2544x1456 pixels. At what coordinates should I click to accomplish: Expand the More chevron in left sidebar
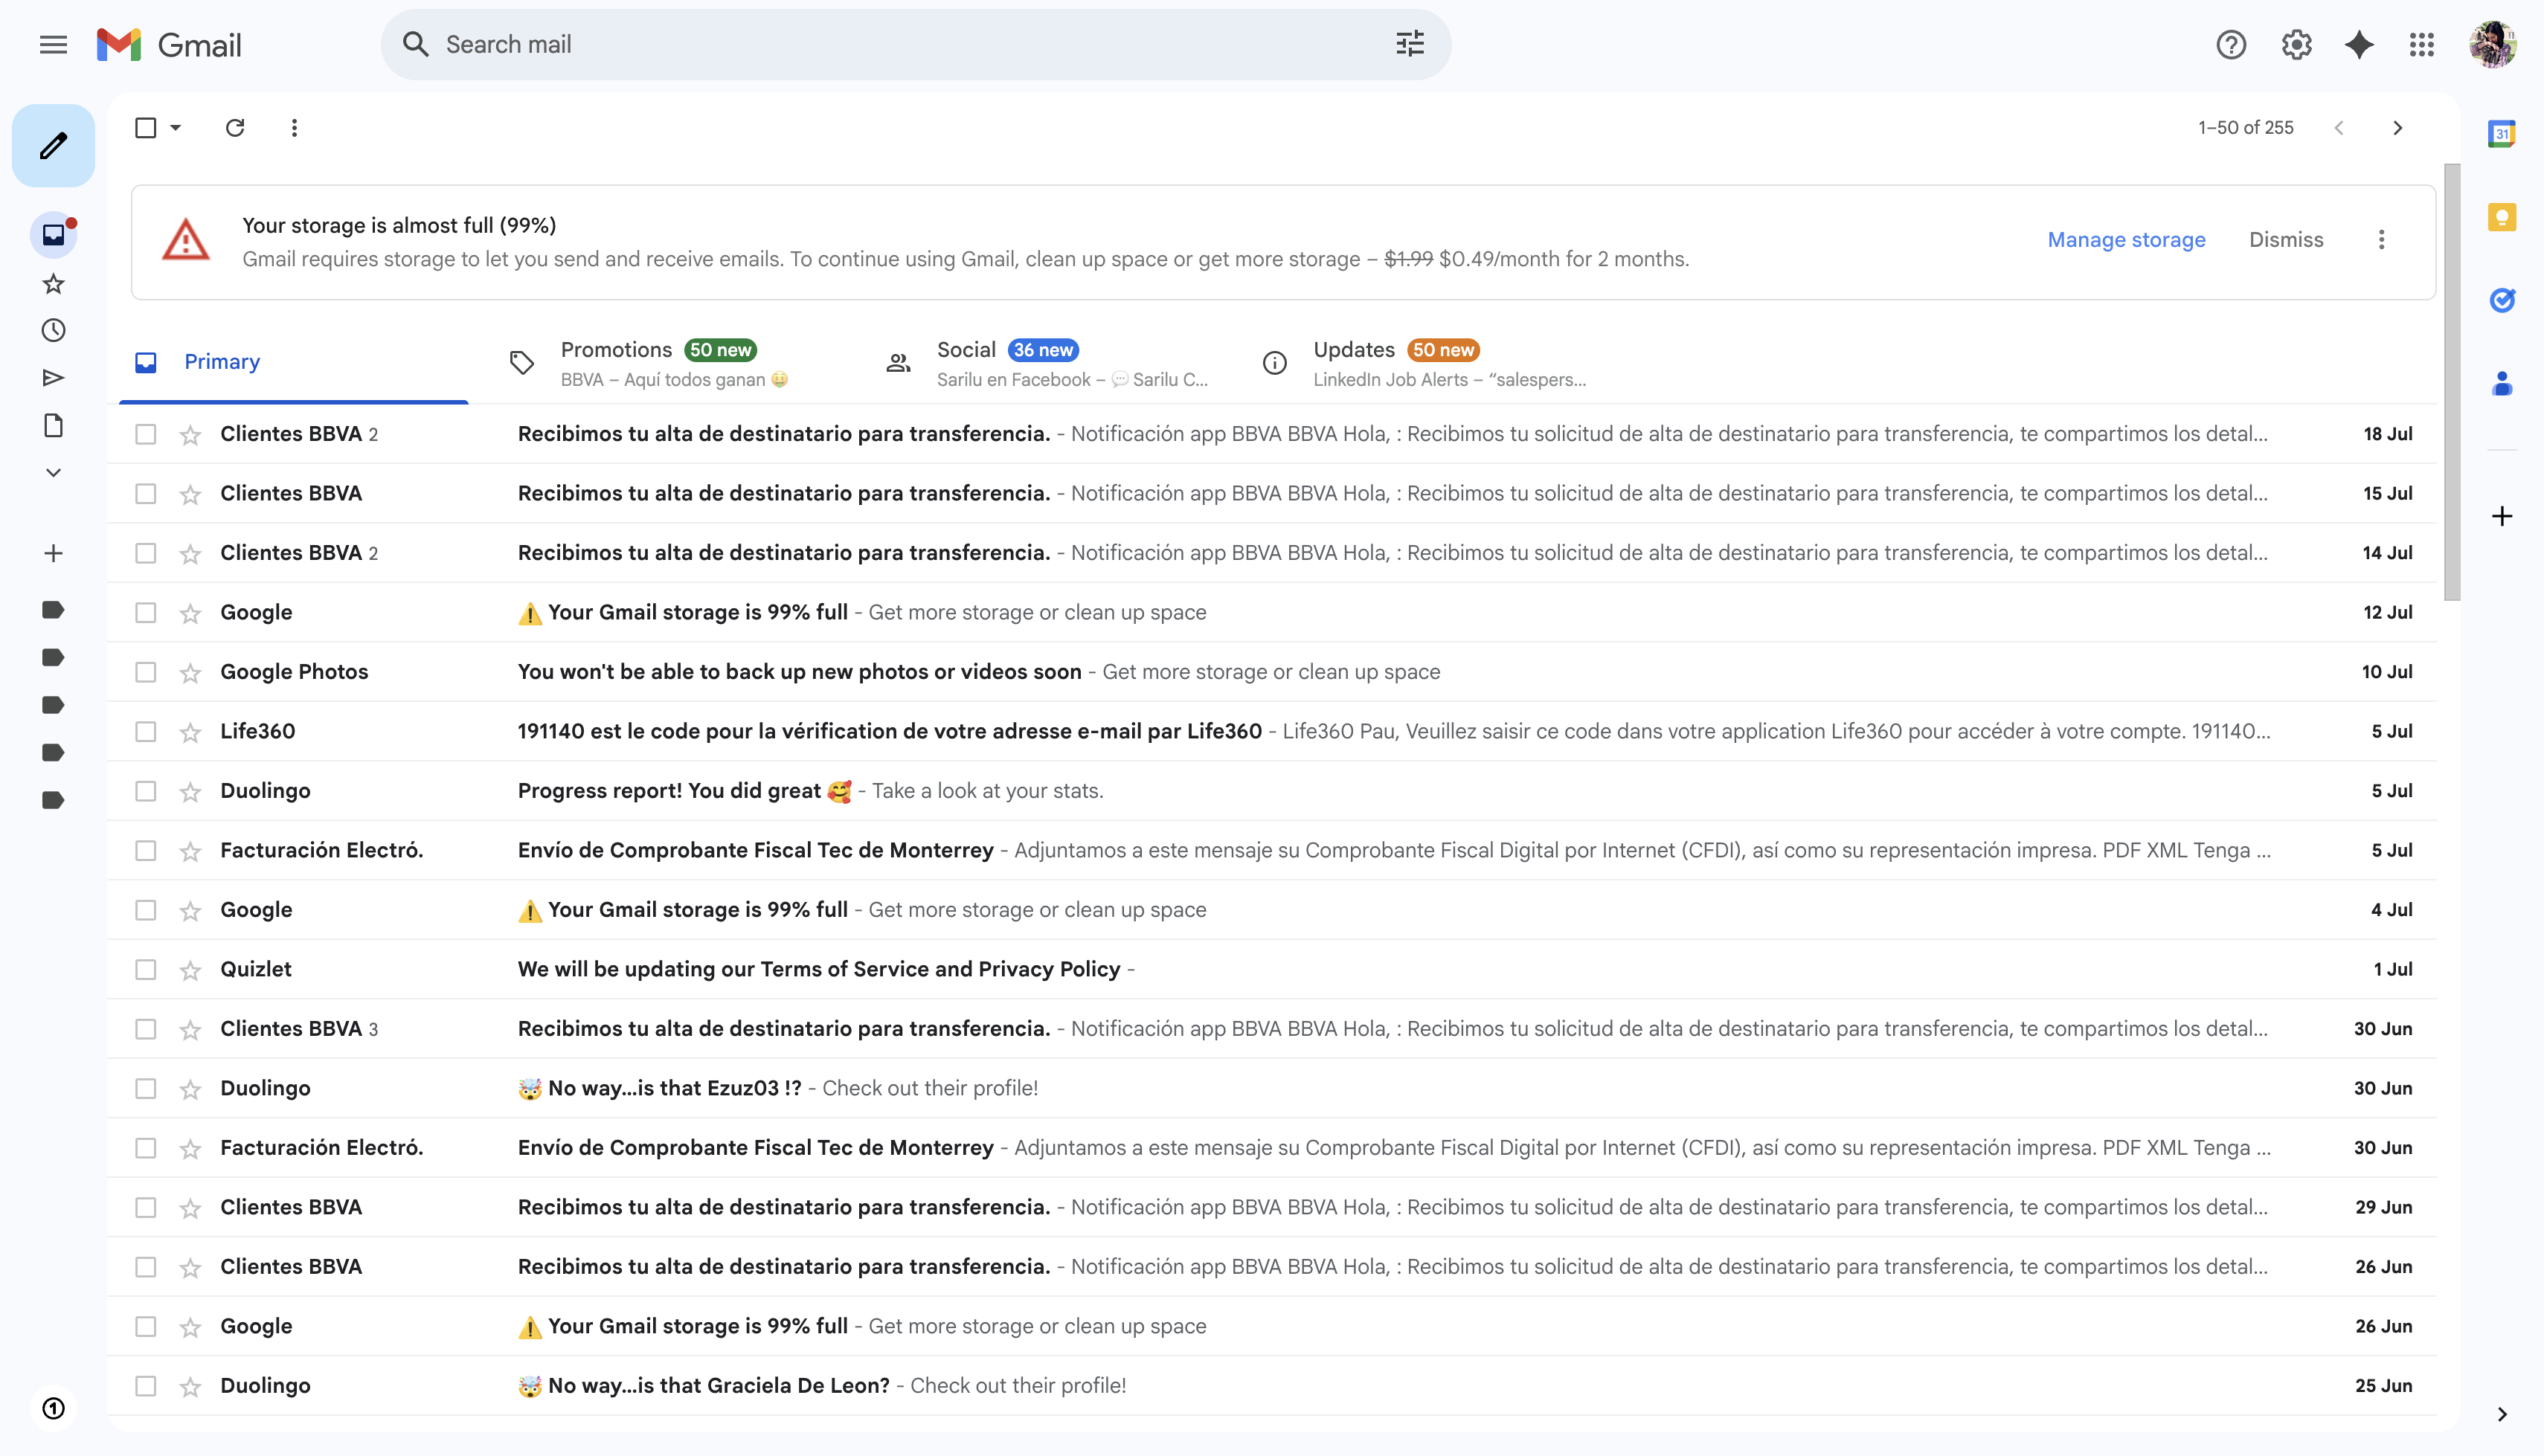click(54, 472)
